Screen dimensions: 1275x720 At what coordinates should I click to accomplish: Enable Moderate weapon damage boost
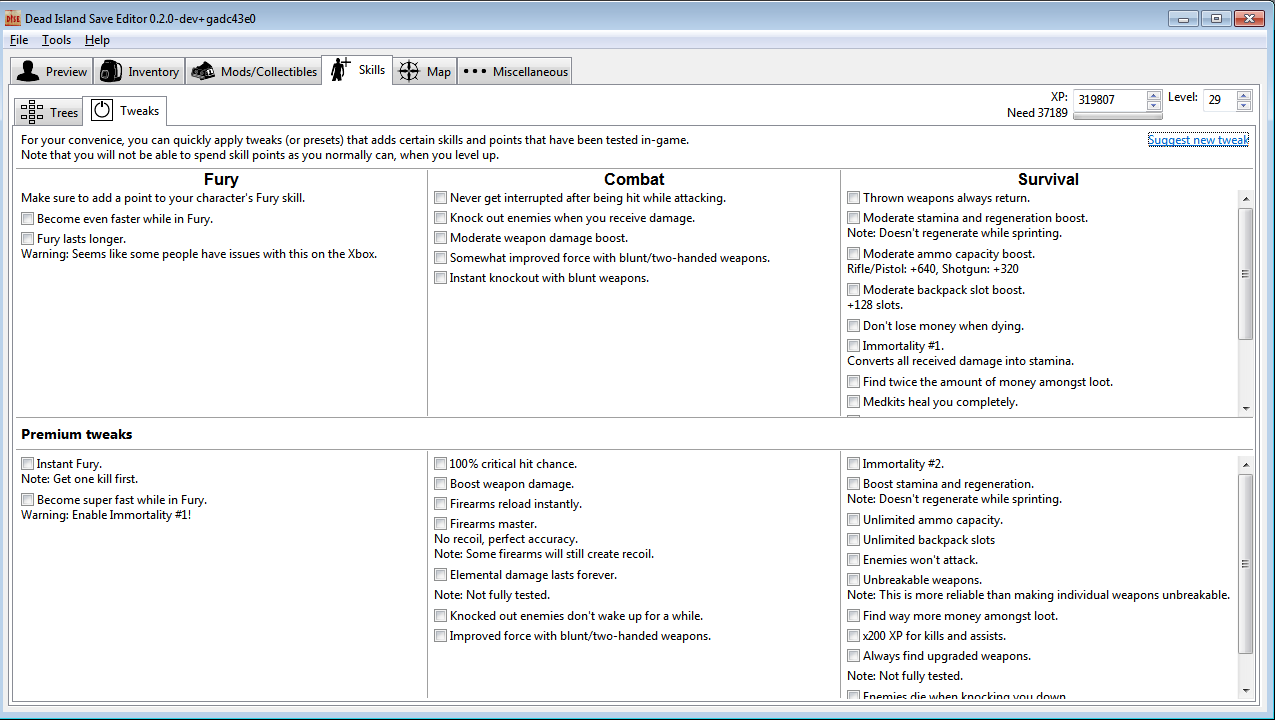click(441, 238)
